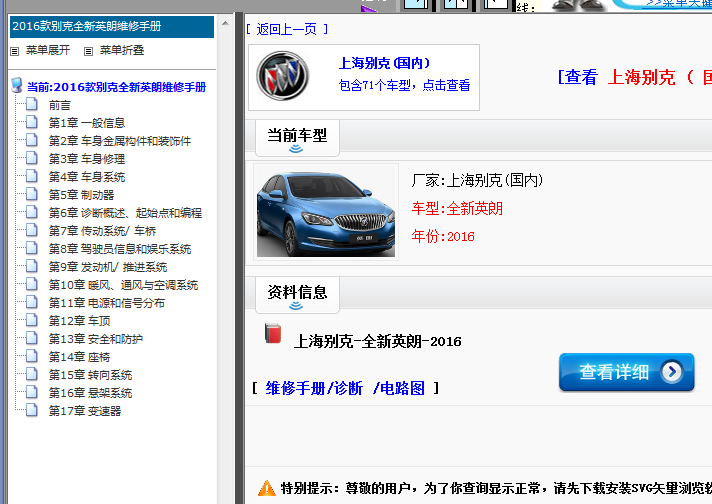Click the 上海别克-全新英朗-2016 title text
The image size is (712, 504).
(377, 341)
